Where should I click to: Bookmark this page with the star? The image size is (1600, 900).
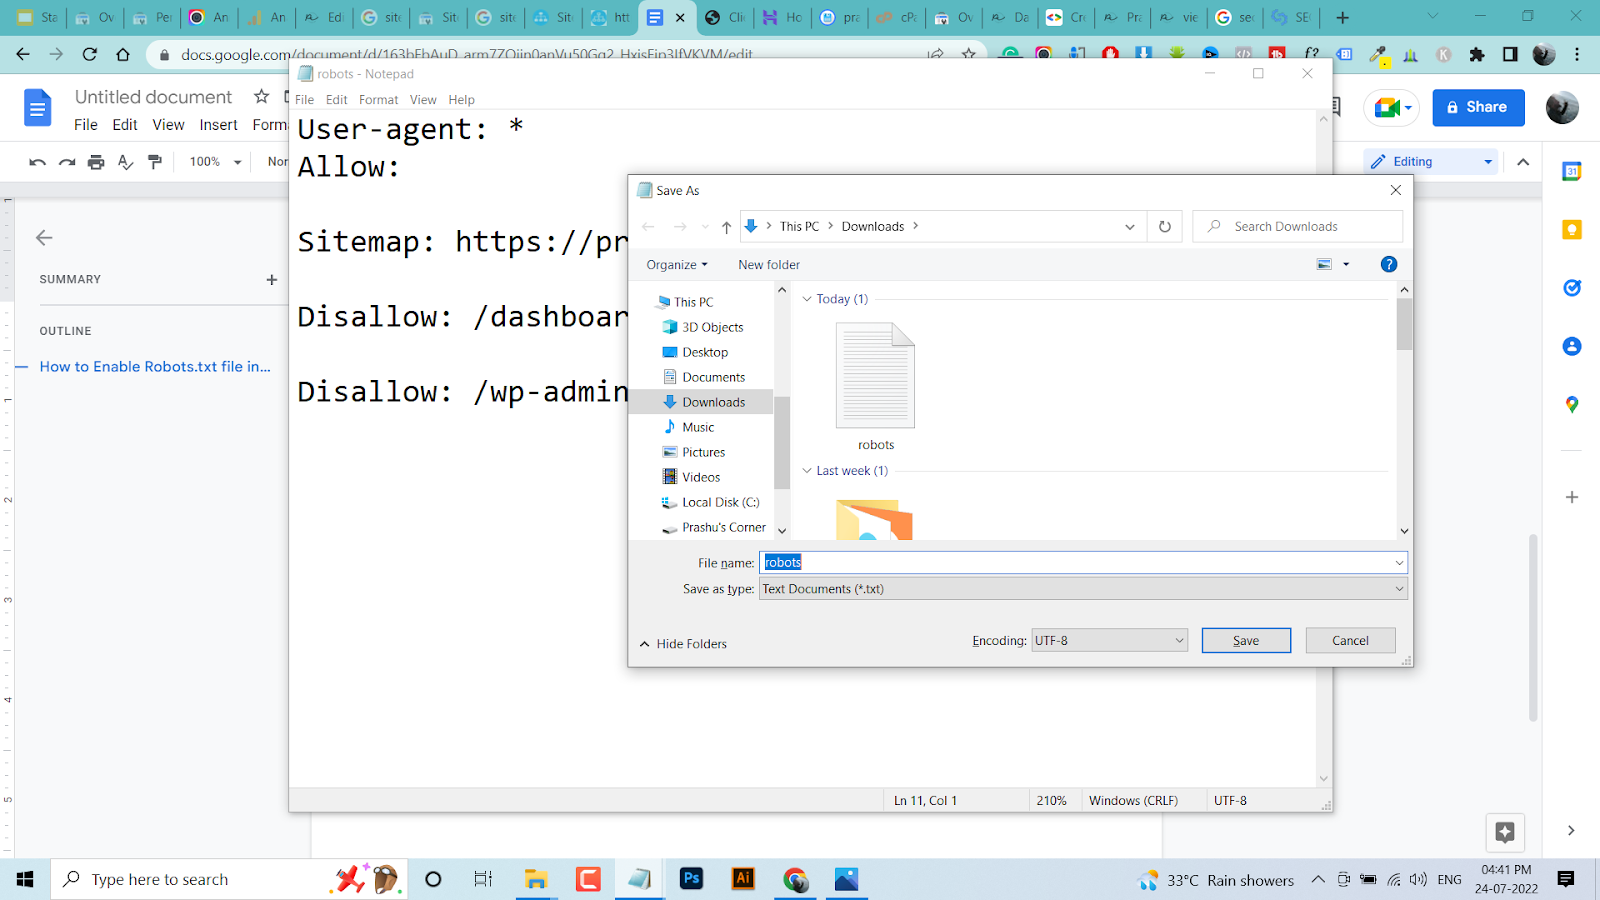coord(968,54)
